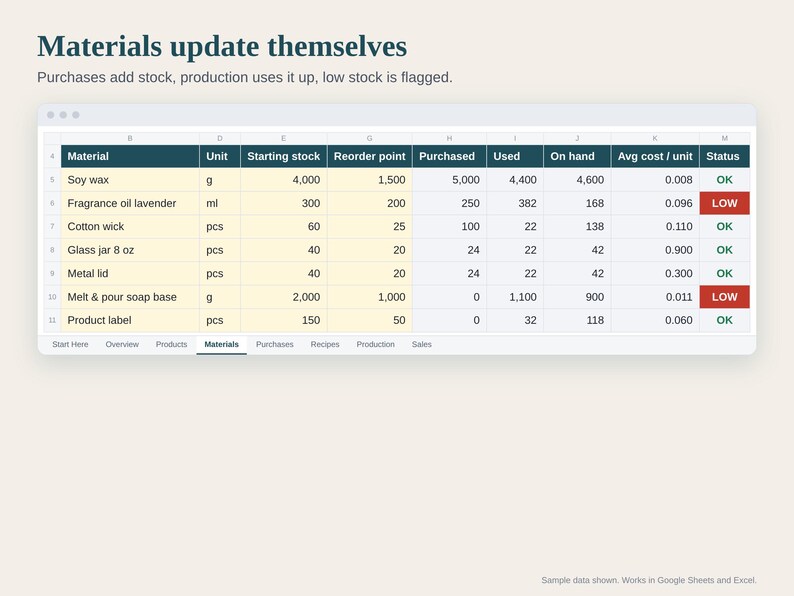Click the Glass jar 8 oz cell
794x596 pixels.
[130, 250]
